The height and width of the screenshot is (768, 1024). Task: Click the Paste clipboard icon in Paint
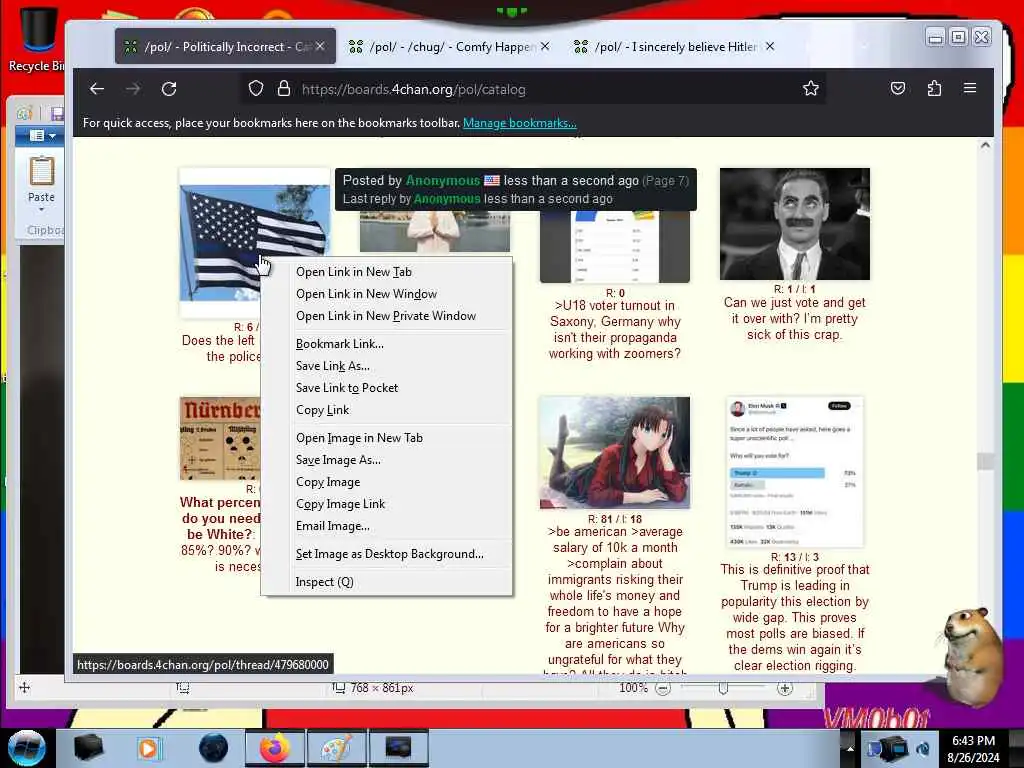[x=41, y=171]
